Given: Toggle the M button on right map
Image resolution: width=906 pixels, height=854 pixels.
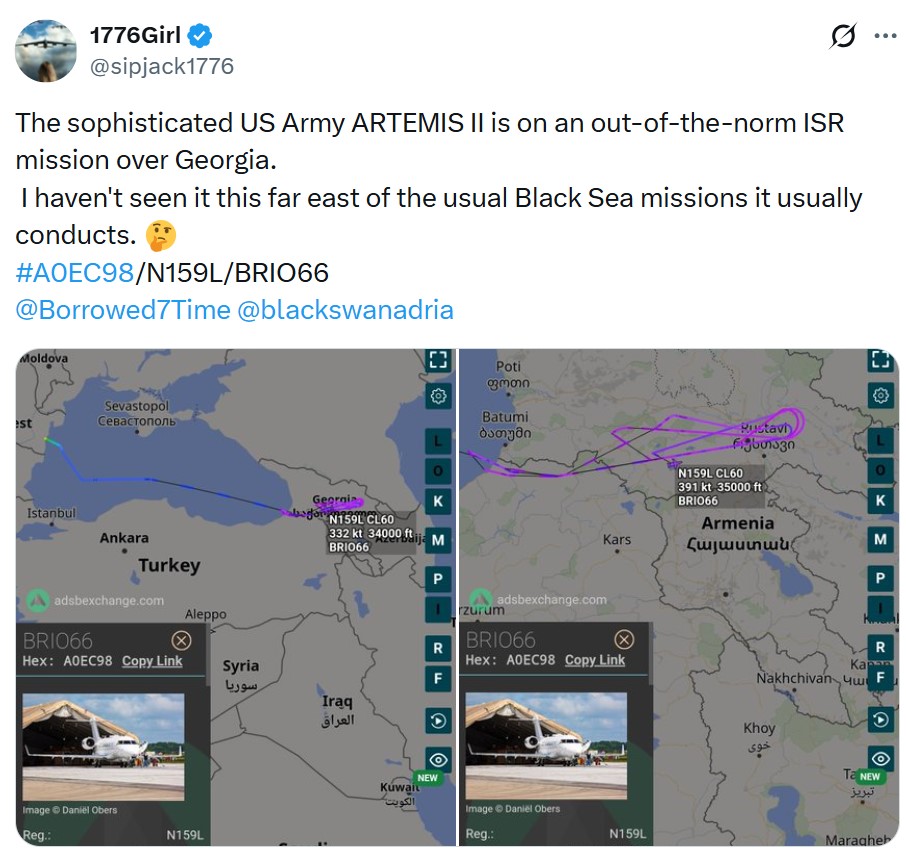Looking at the screenshot, I should (x=880, y=540).
